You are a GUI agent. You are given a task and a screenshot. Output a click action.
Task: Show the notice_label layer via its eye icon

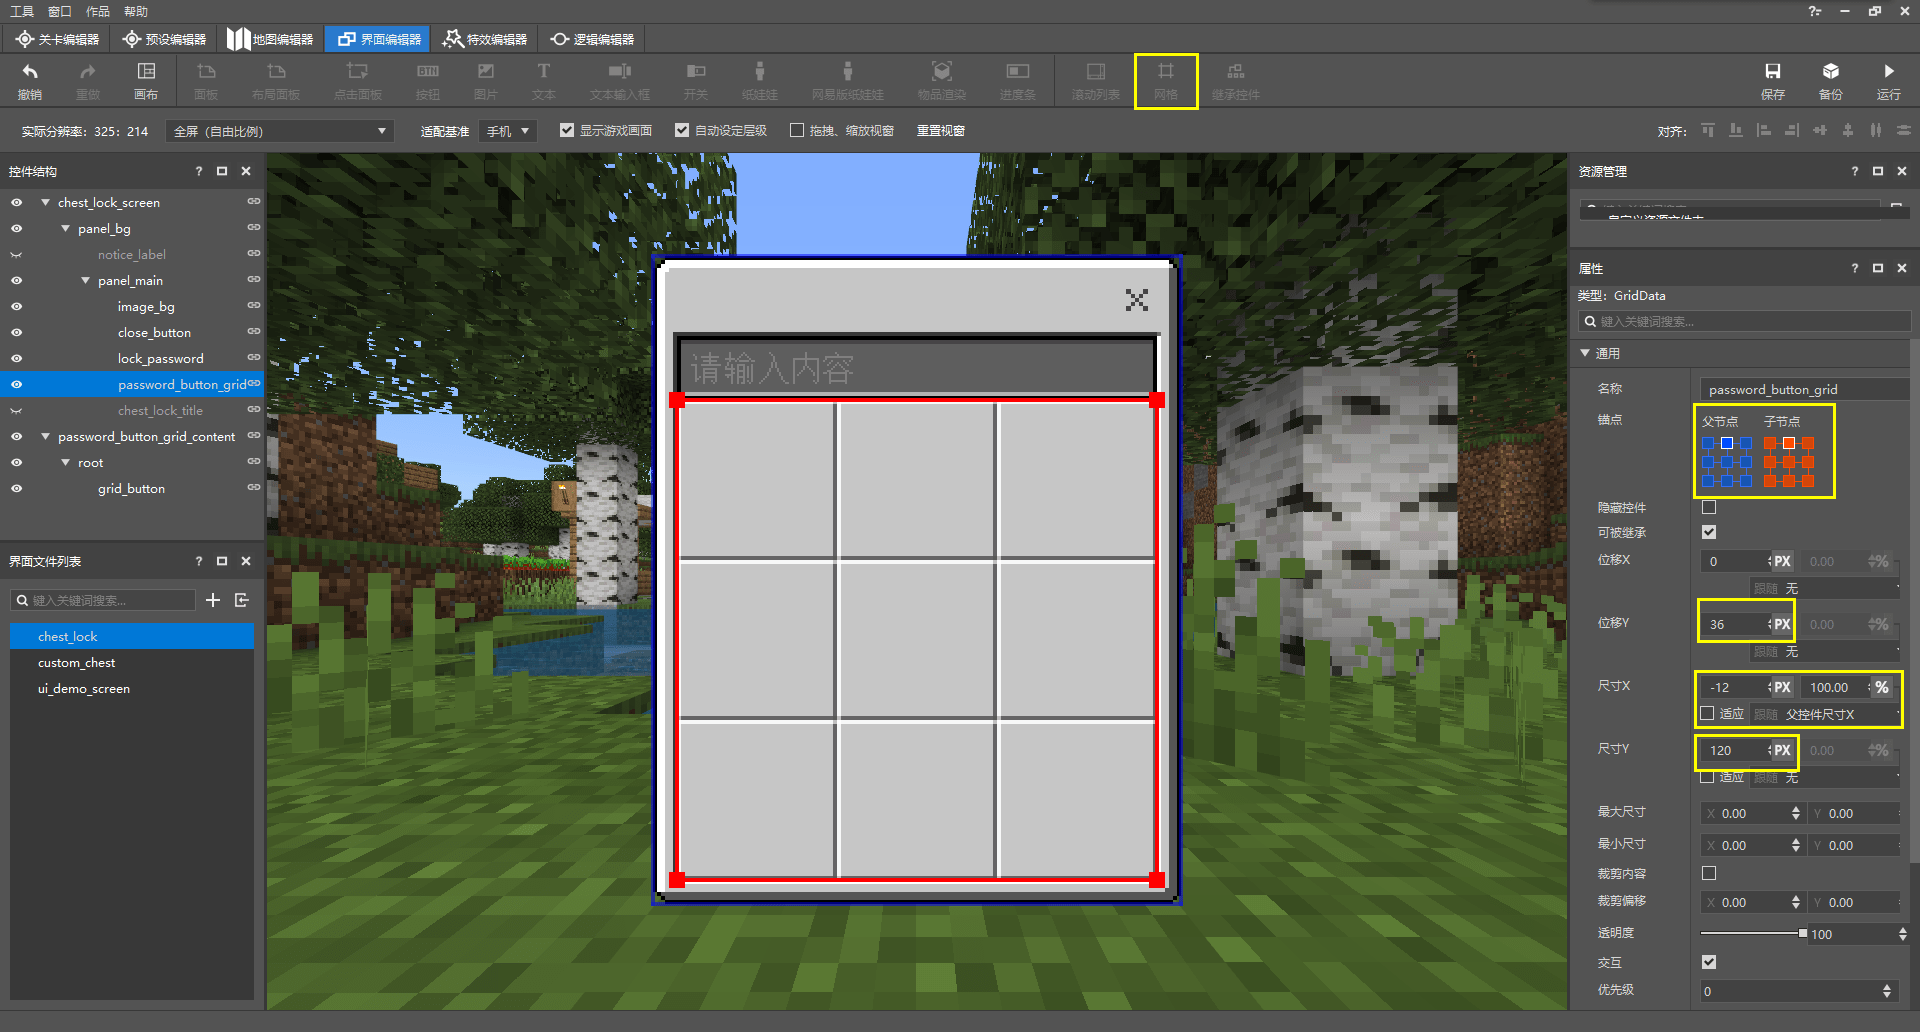(16, 255)
